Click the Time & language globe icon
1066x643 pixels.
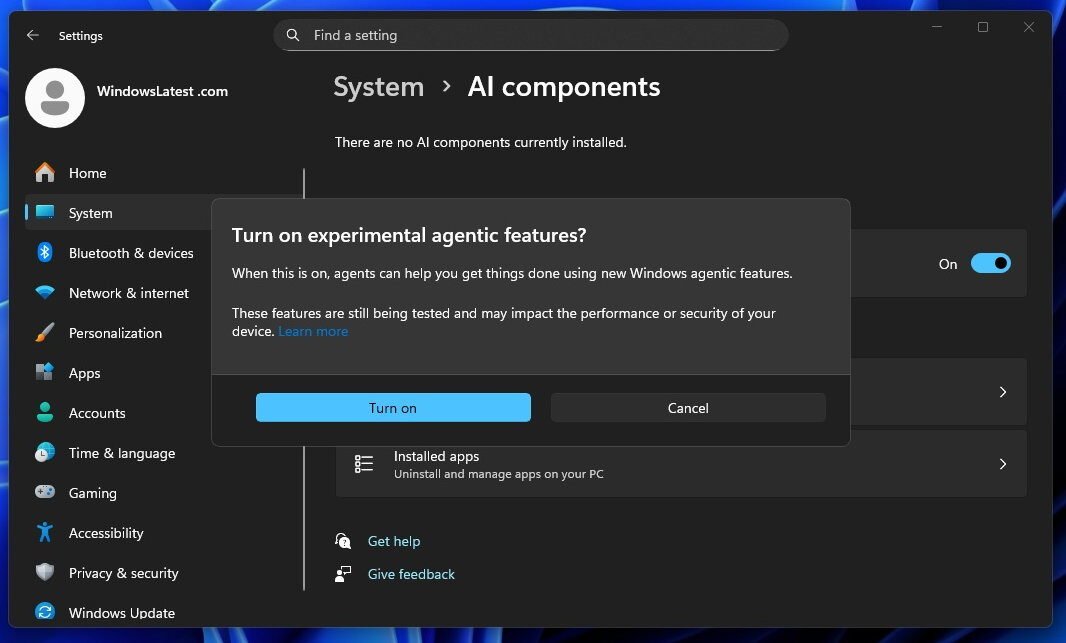pos(45,453)
